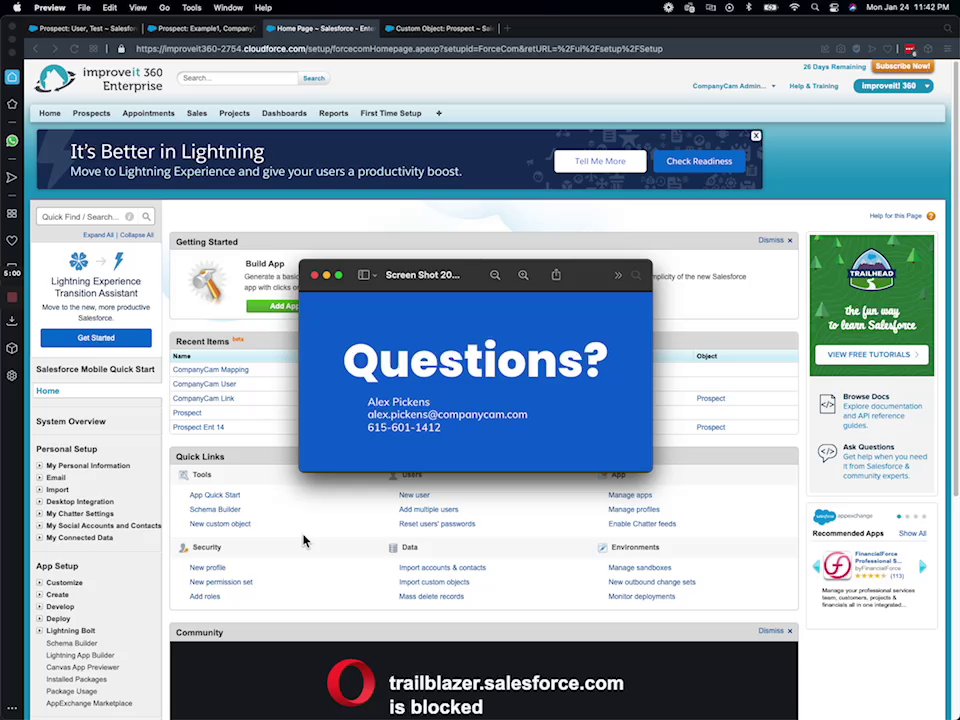Viewport: 960px width, 720px height.
Task: Click Show All recommended apps link
Action: click(x=912, y=534)
